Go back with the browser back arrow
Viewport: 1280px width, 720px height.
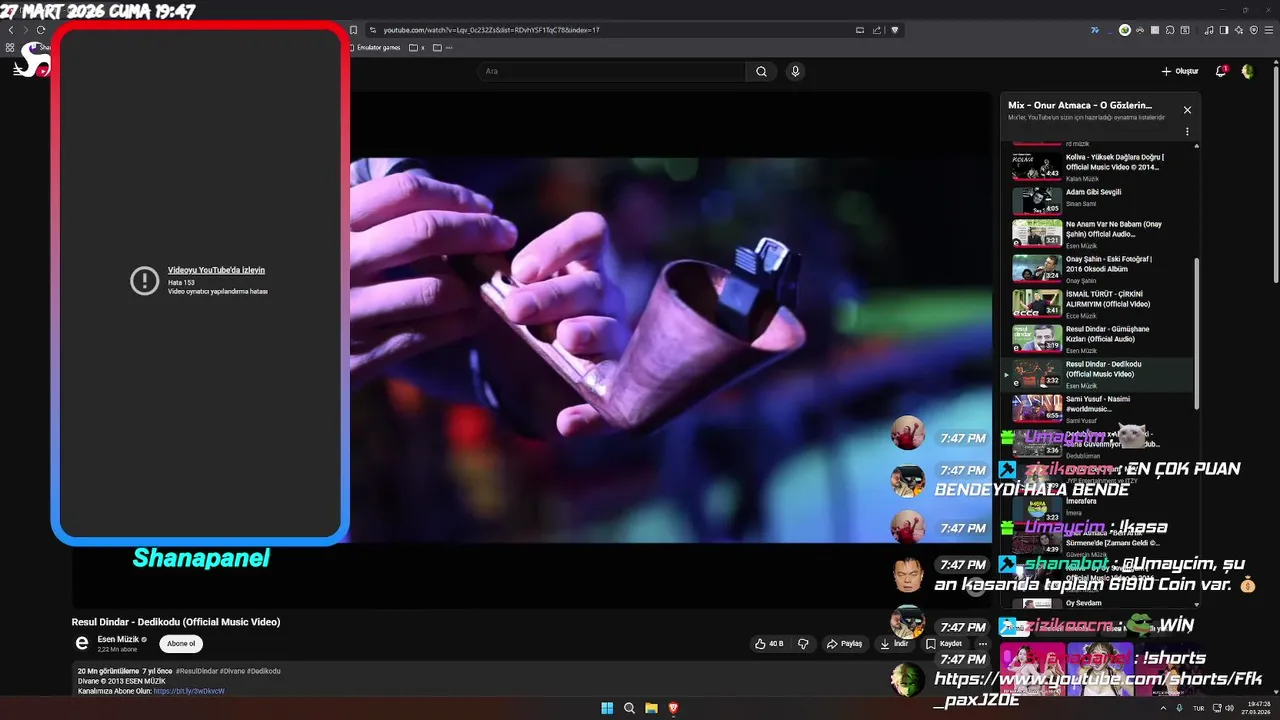[11, 30]
